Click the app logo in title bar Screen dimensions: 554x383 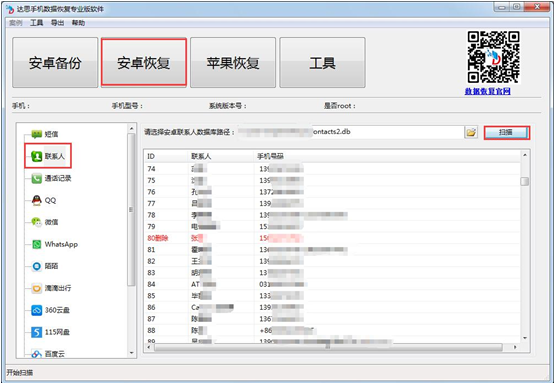click(10, 8)
